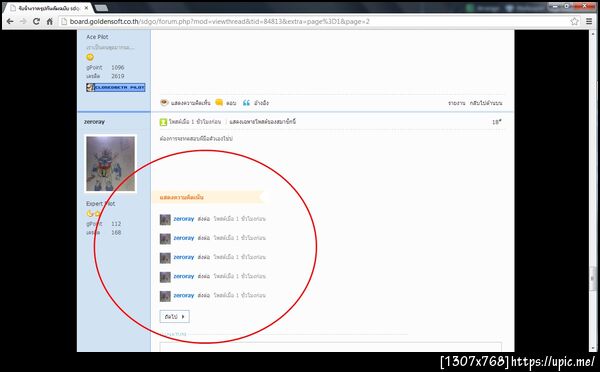The height and width of the screenshot is (372, 600).
Task: Click รายงาน report link
Action: pyautogui.click(x=457, y=103)
